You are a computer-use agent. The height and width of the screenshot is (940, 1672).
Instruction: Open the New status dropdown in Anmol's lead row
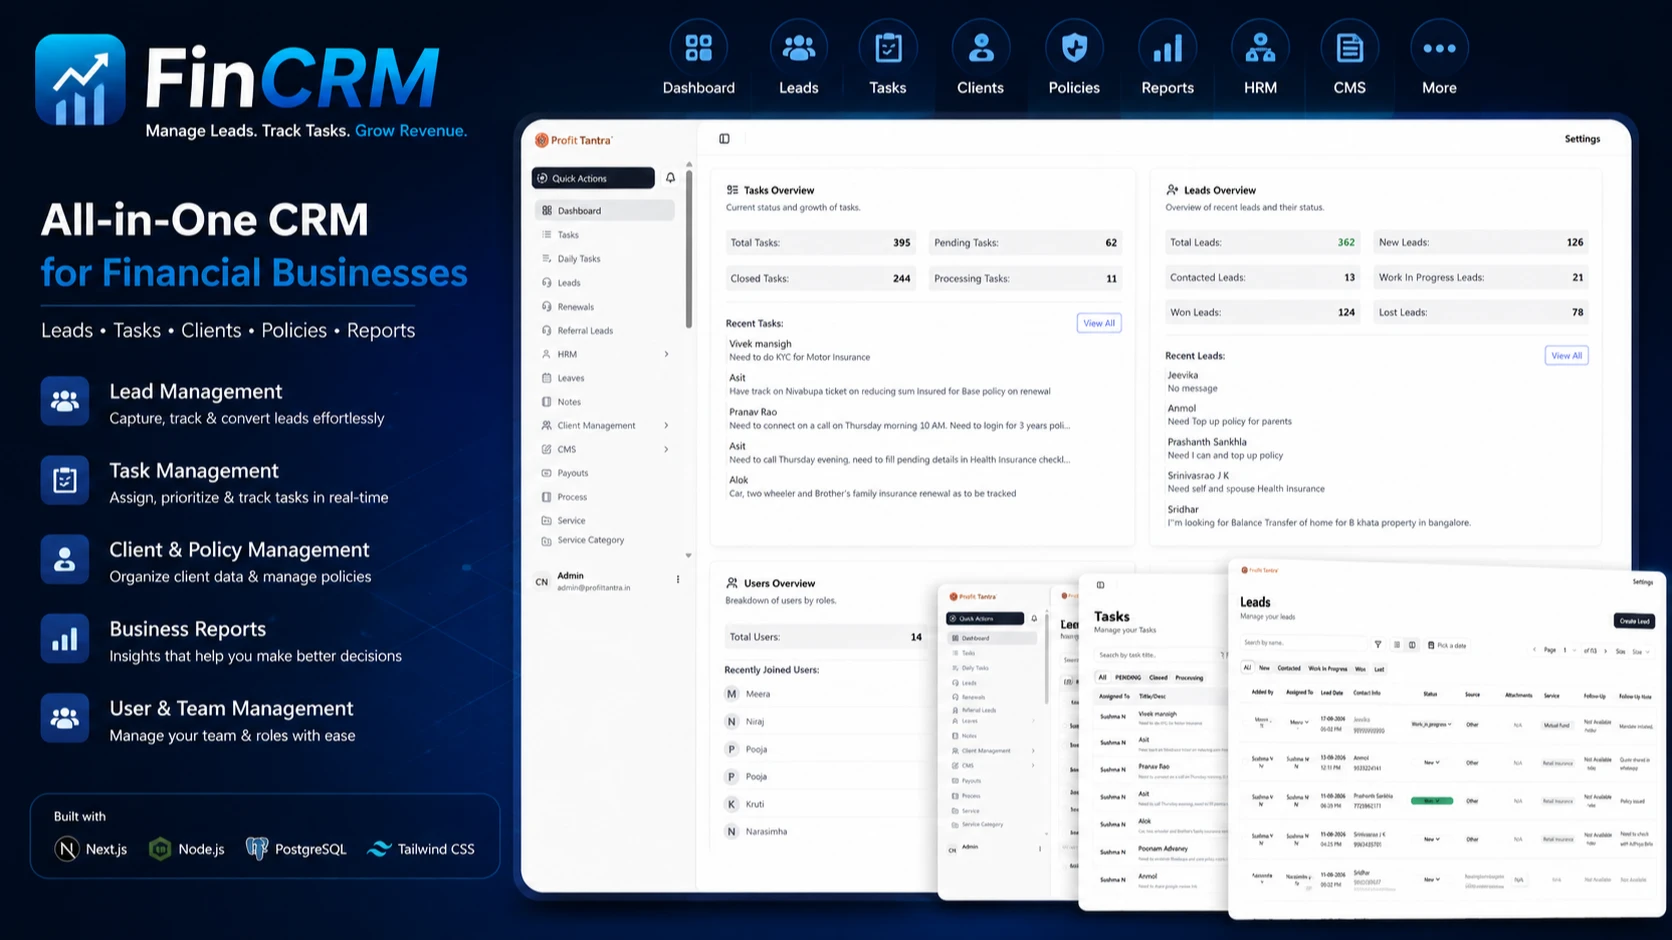(x=1431, y=762)
